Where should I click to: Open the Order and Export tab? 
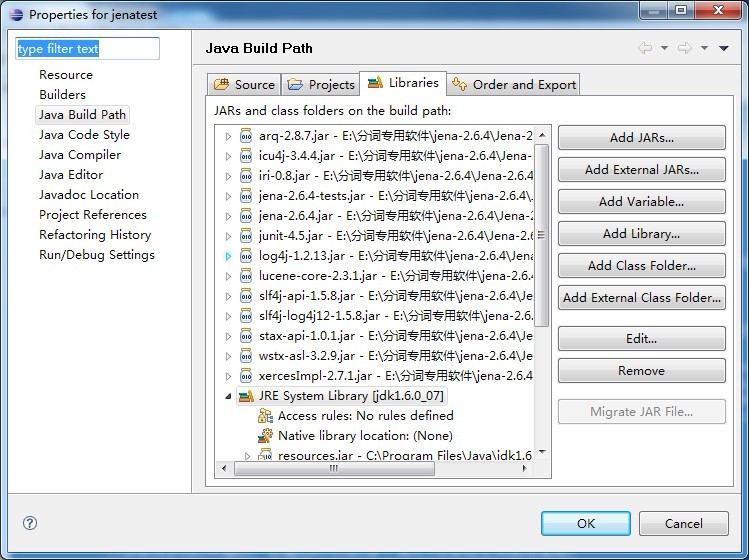click(x=514, y=85)
